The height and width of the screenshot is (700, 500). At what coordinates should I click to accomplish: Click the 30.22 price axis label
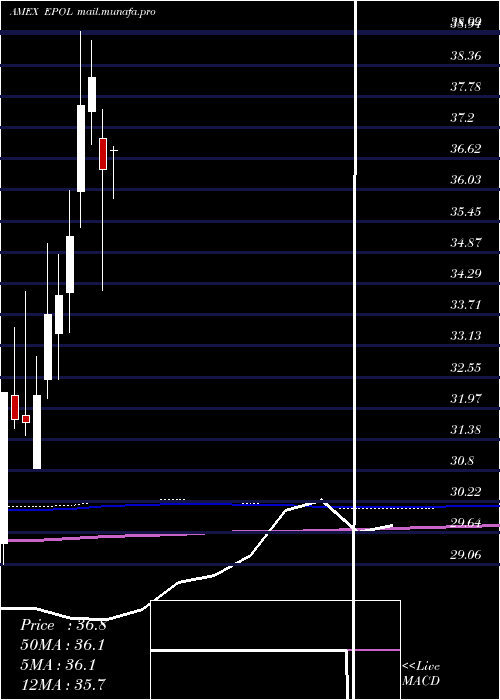tap(466, 492)
